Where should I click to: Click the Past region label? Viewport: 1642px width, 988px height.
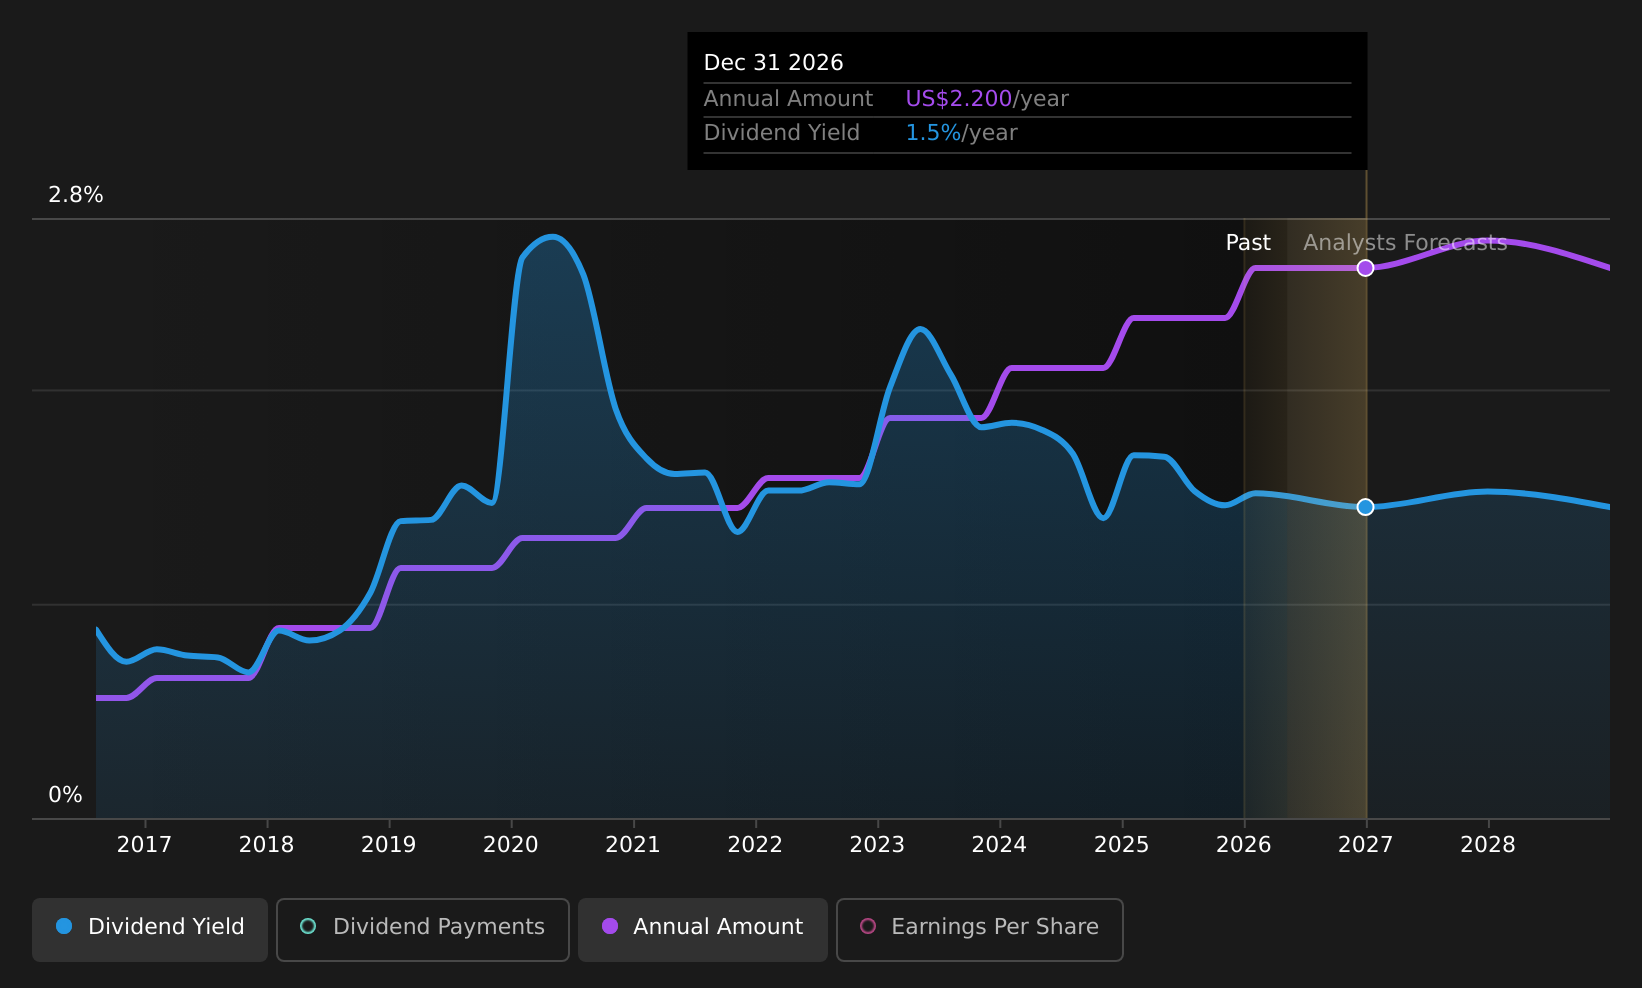coord(1248,243)
